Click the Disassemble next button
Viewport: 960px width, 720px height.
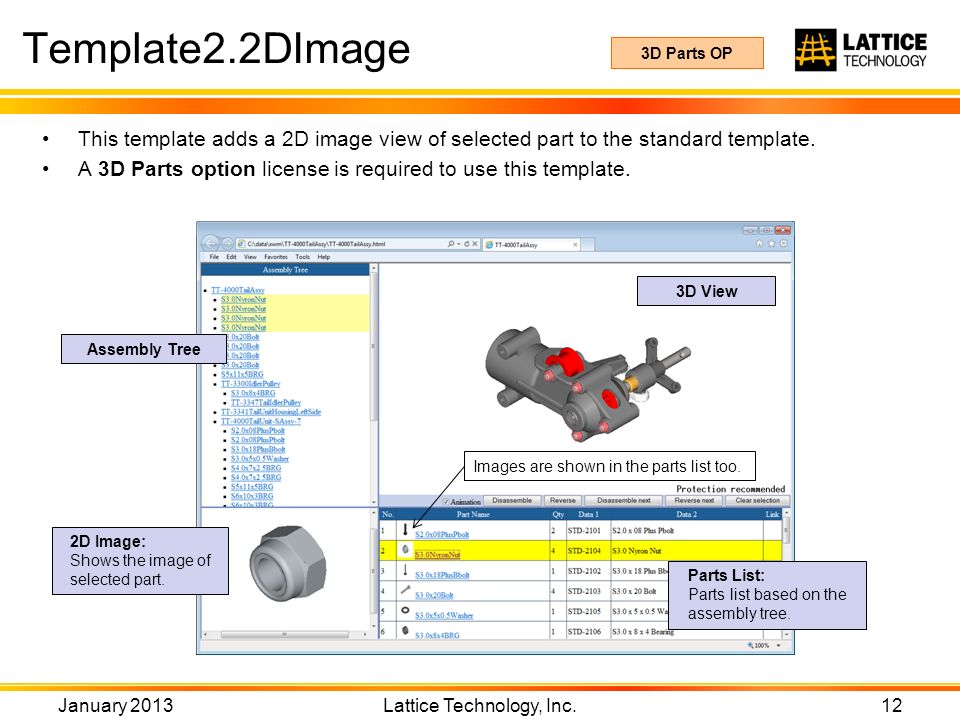[x=624, y=501]
